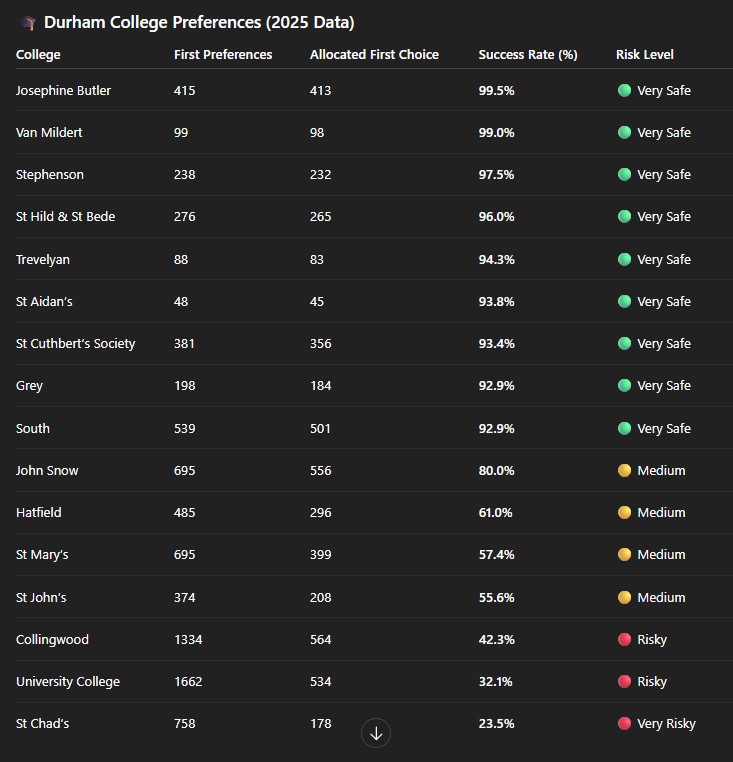This screenshot has height=762, width=733.
Task: Click the First Preferences column header
Action: pos(223,54)
